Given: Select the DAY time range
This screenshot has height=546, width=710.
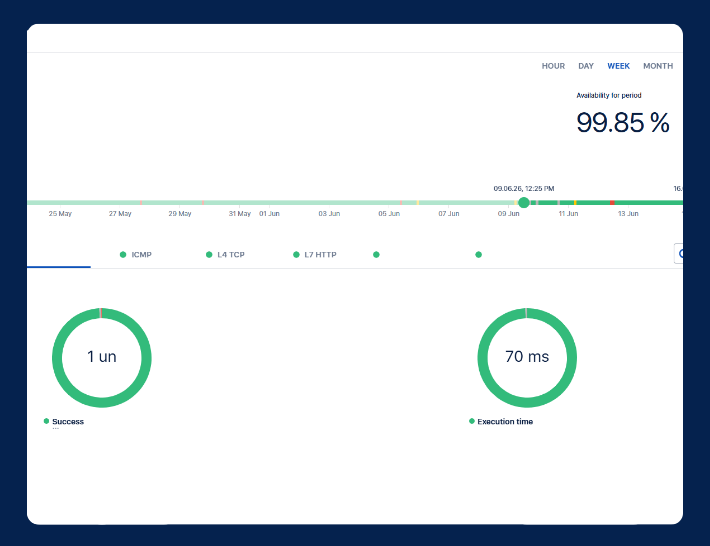Looking at the screenshot, I should tap(585, 66).
